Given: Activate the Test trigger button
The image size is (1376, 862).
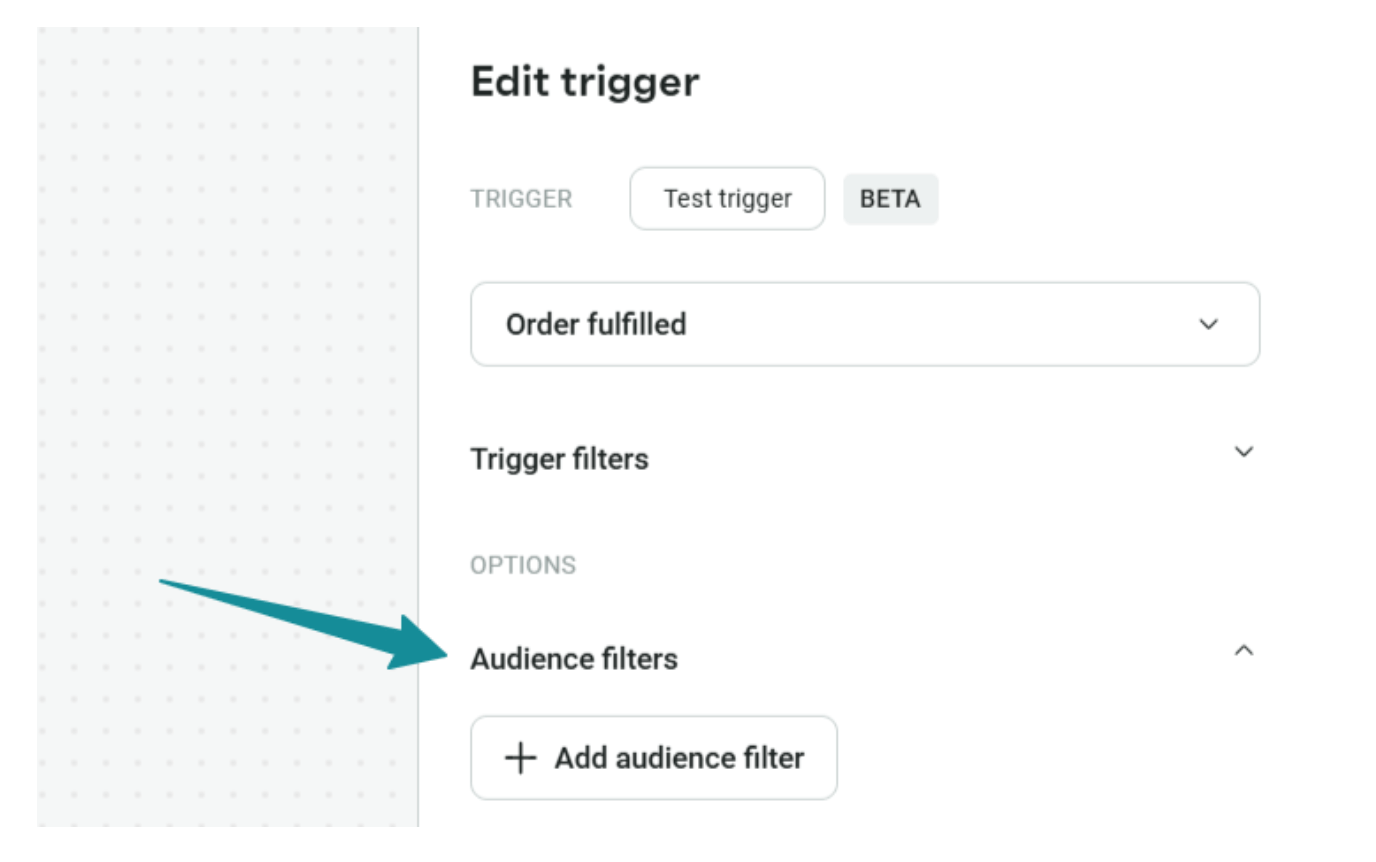Looking at the screenshot, I should point(726,198).
